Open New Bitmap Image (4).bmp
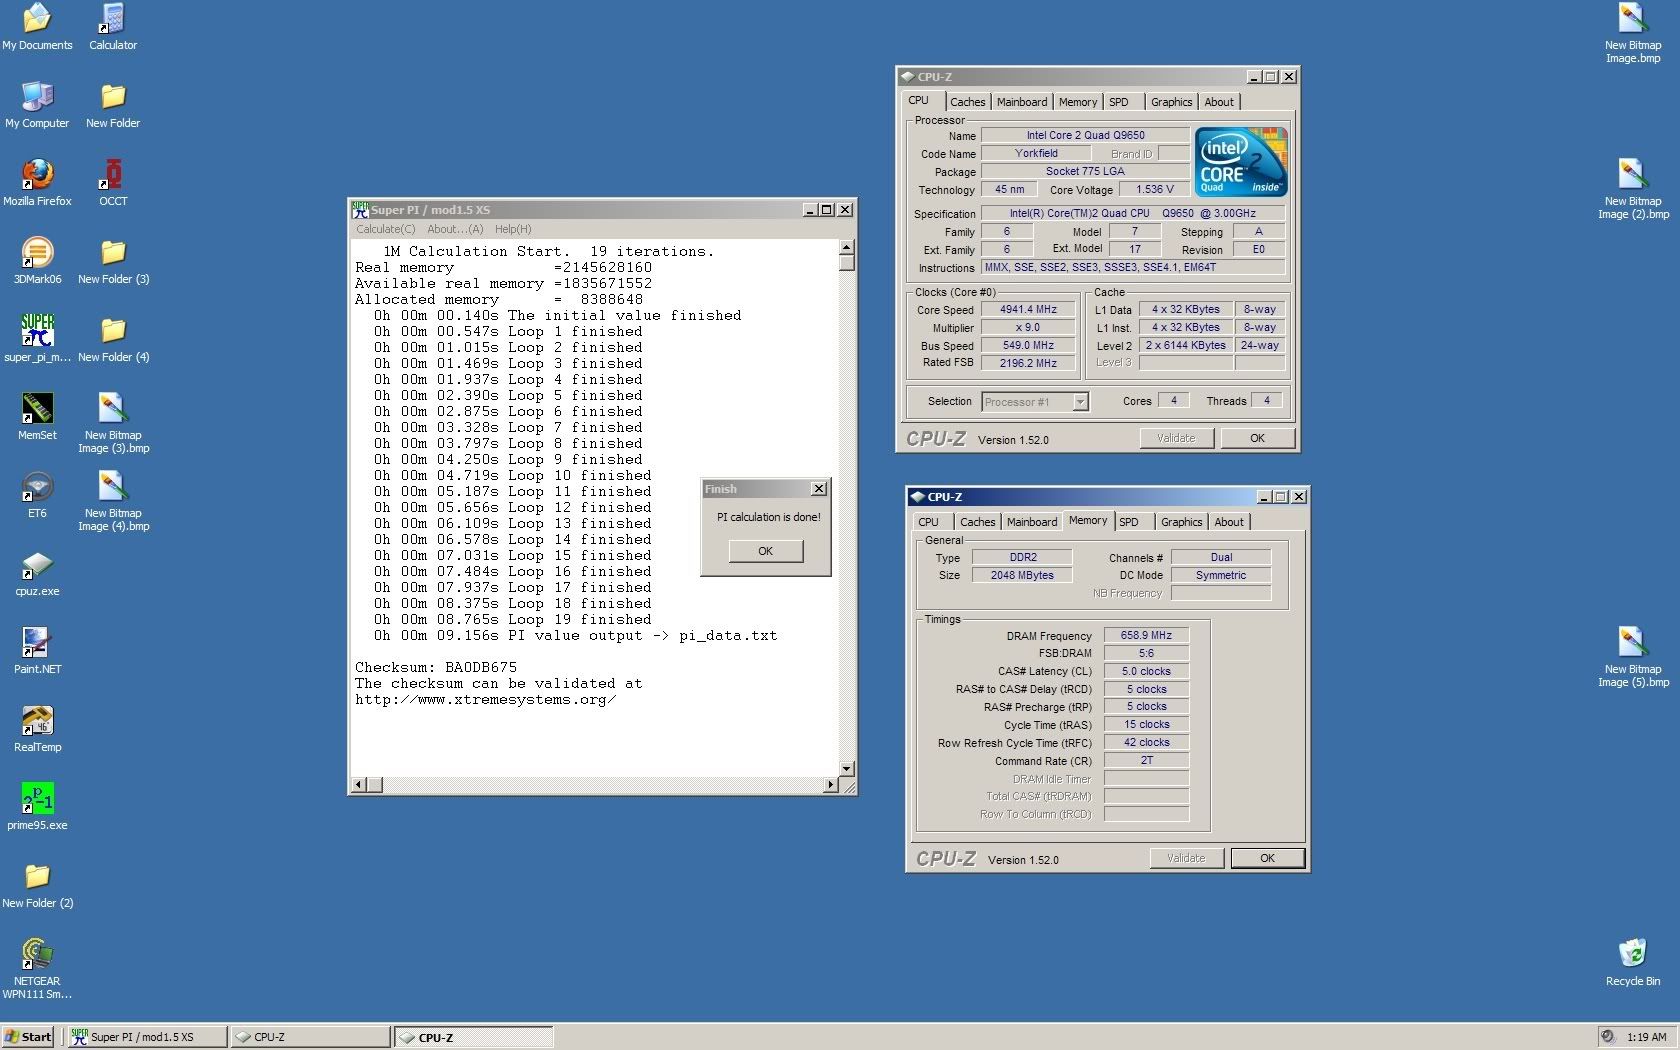This screenshot has width=1680, height=1050. tap(113, 500)
